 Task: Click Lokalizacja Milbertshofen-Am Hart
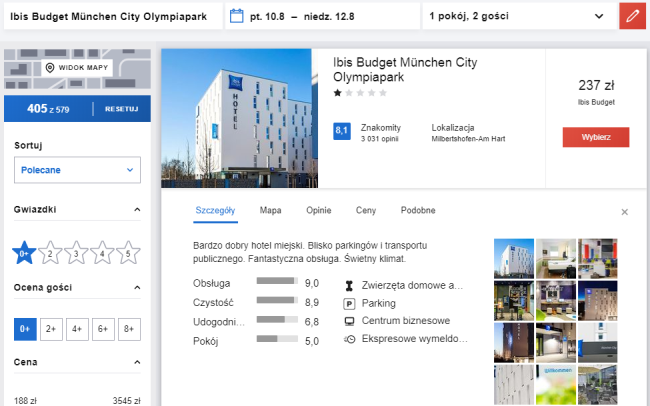tap(468, 133)
